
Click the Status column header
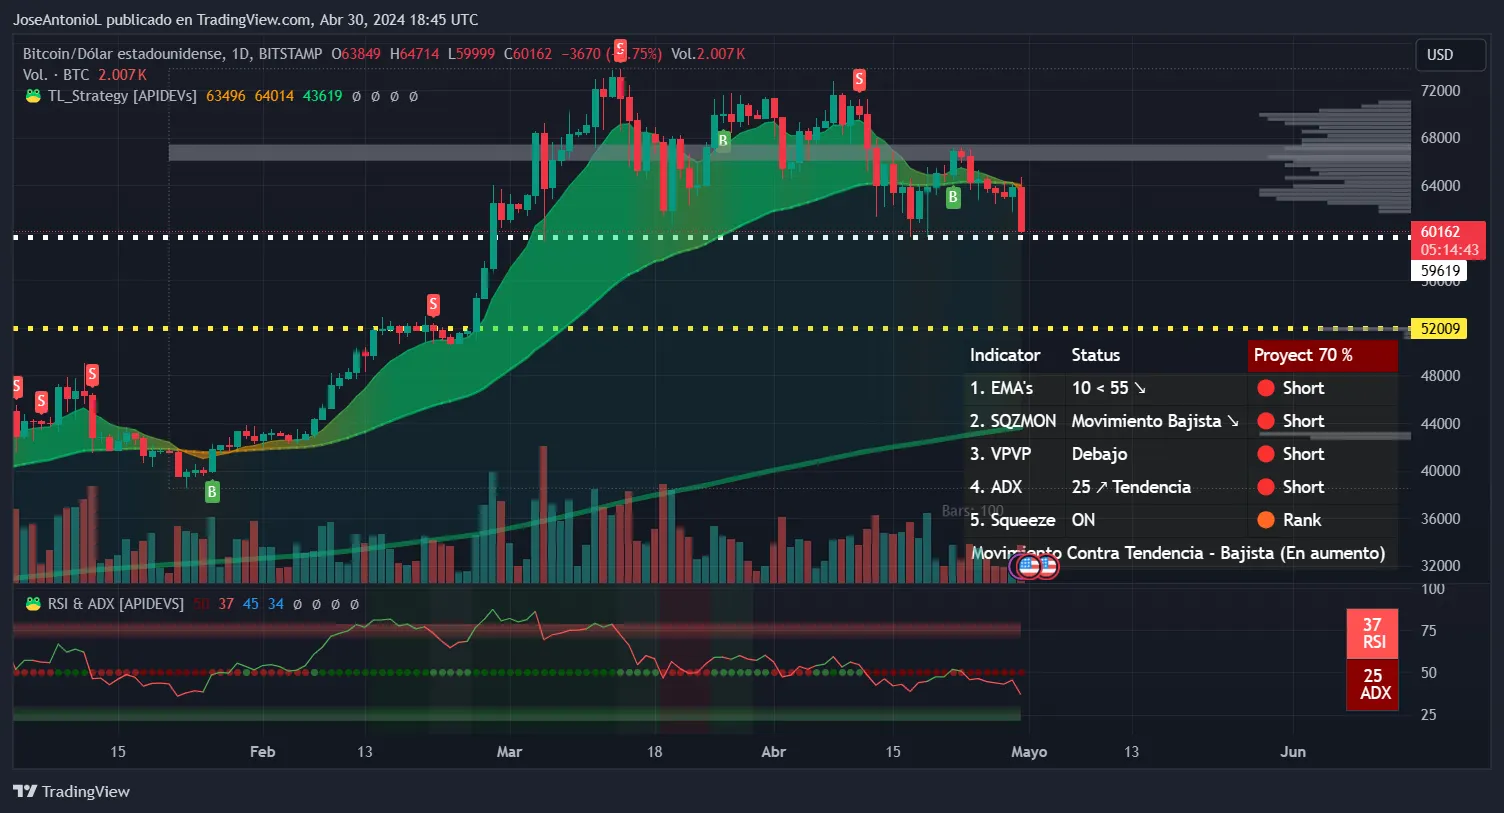coord(1095,355)
